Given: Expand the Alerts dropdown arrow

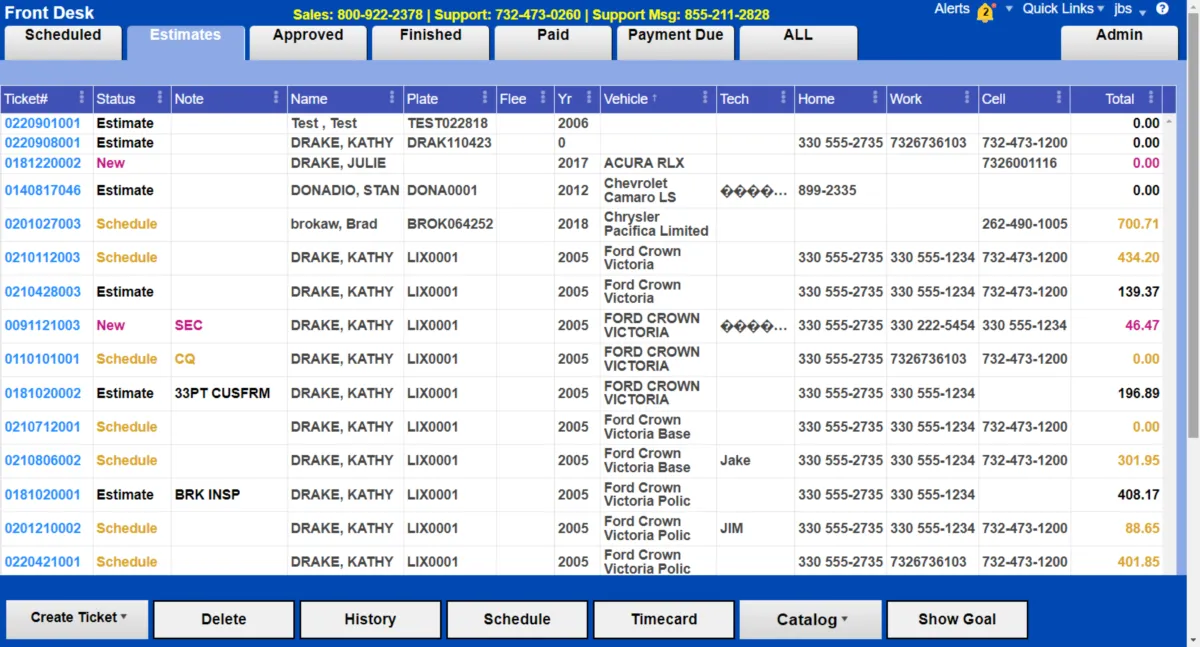Looking at the screenshot, I should click(1009, 9).
